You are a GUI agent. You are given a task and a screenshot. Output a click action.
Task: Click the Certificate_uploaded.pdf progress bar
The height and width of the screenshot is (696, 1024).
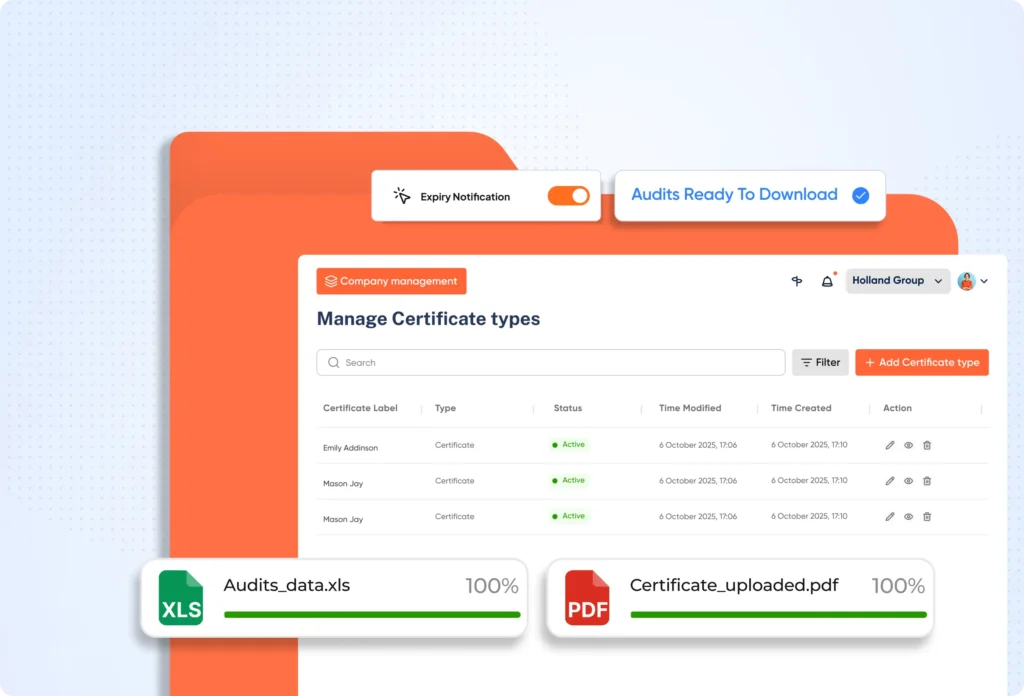pyautogui.click(x=778, y=614)
